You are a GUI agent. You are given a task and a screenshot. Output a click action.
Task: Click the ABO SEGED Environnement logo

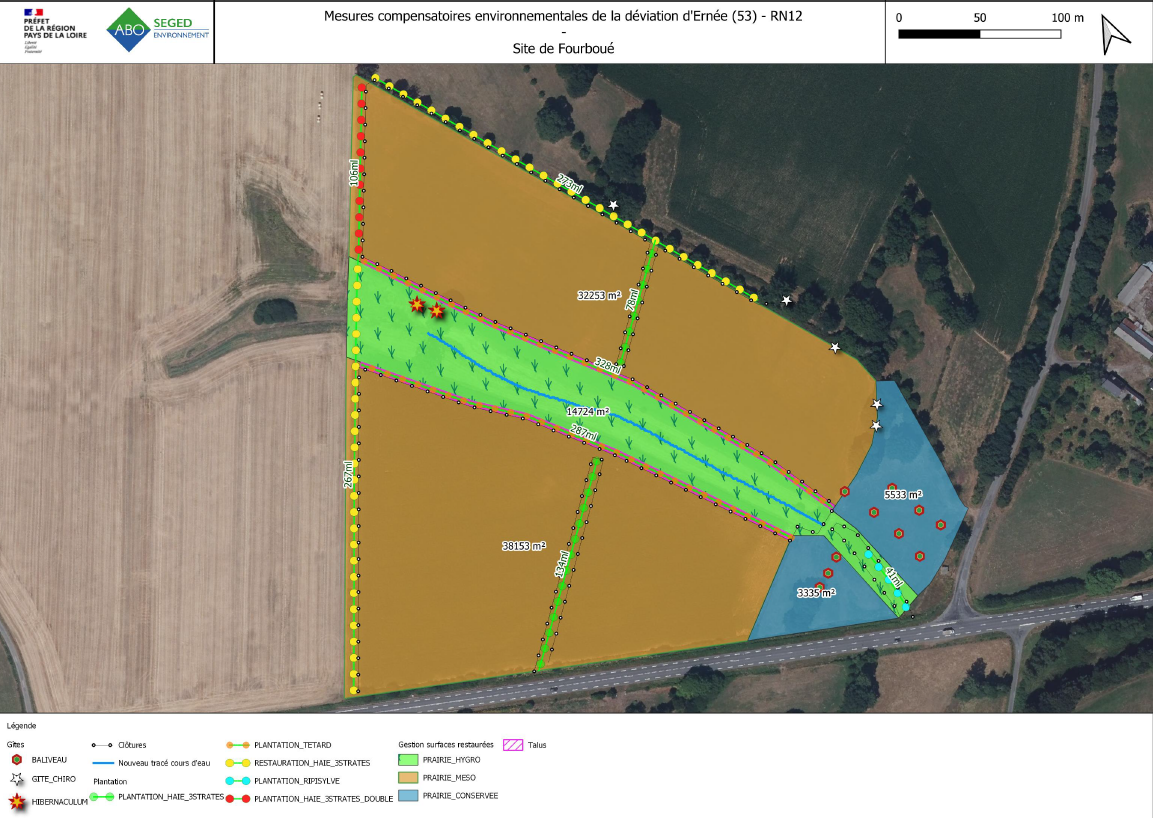click(159, 30)
